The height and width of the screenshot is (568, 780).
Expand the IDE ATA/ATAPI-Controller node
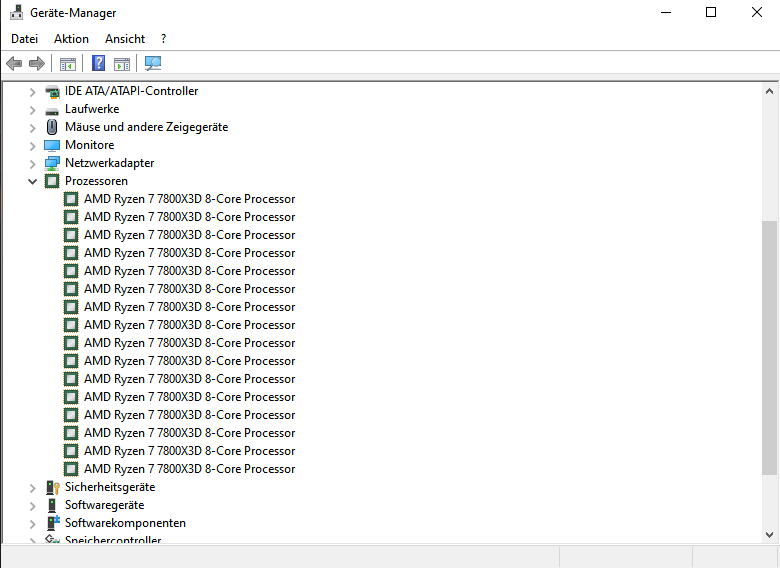[x=32, y=92]
